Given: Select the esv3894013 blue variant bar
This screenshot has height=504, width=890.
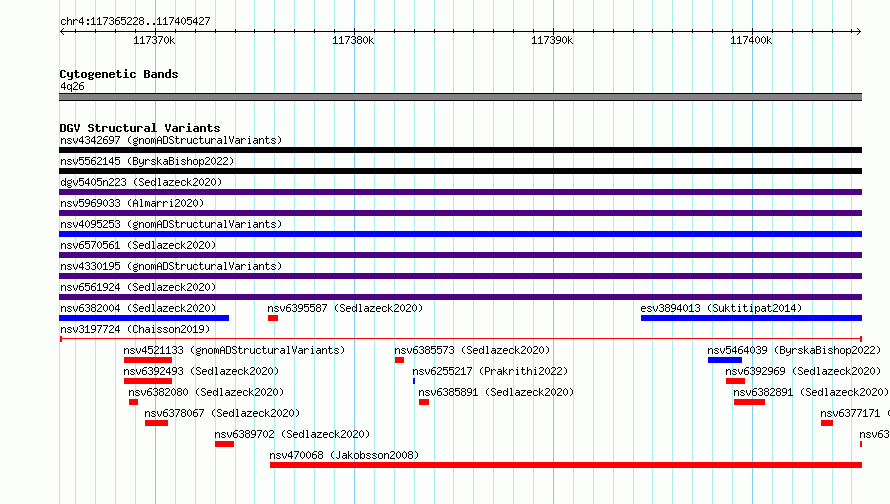Looking at the screenshot, I should (752, 318).
